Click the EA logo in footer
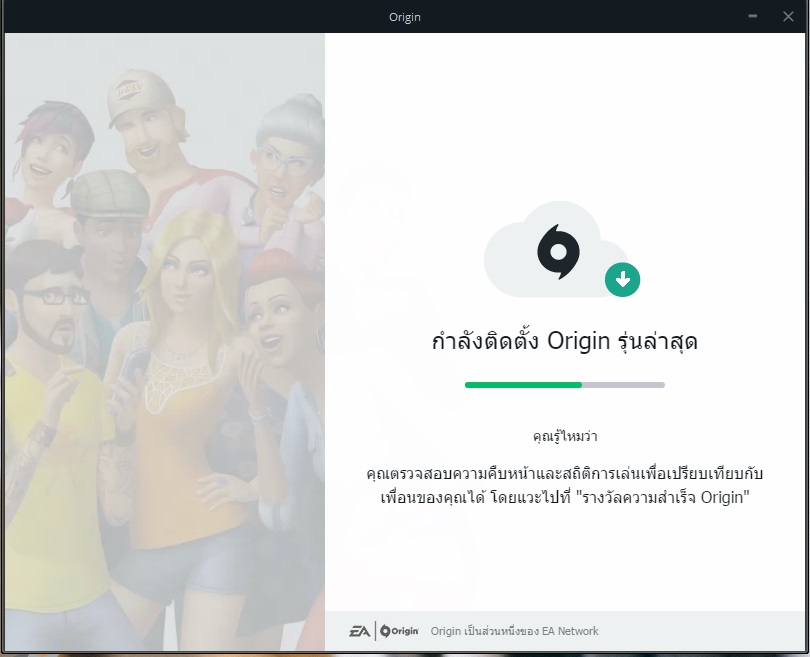The width and height of the screenshot is (810, 657). pyautogui.click(x=360, y=631)
